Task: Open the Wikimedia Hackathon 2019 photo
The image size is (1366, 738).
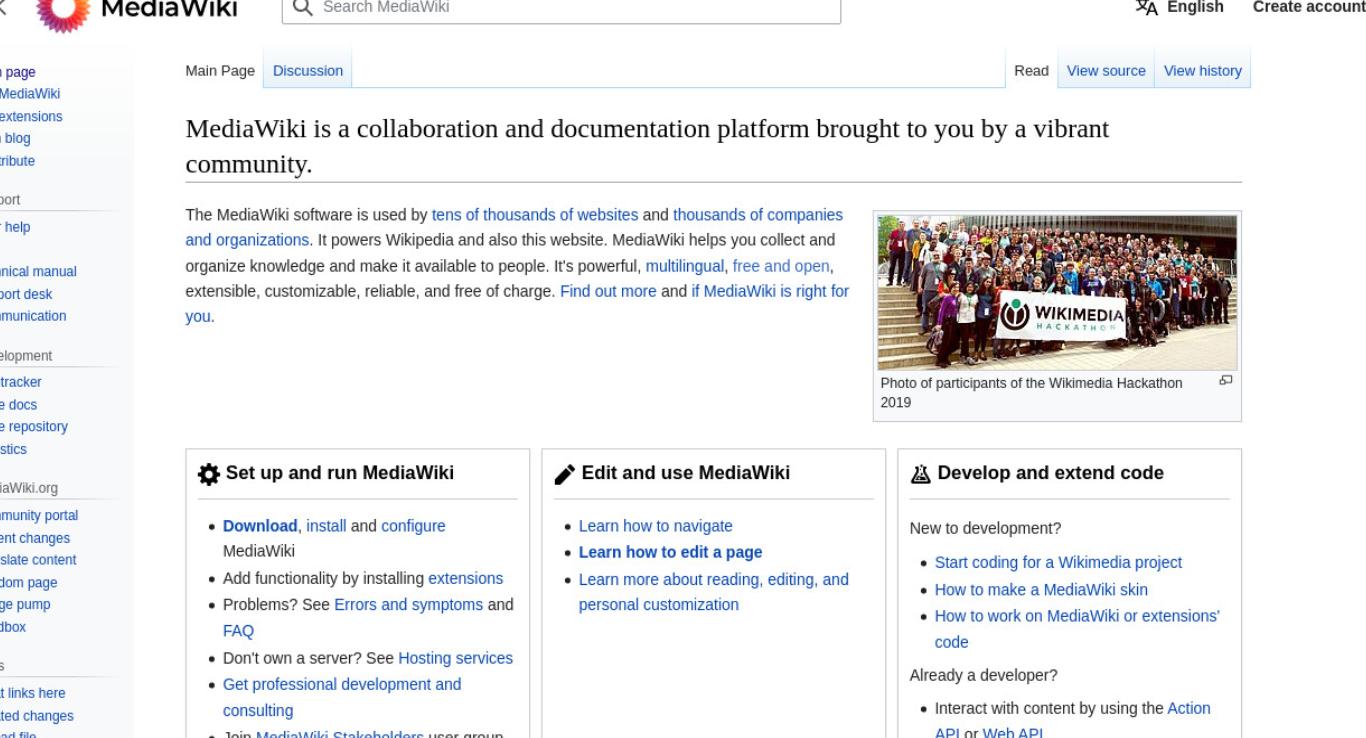Action: pos(1057,293)
